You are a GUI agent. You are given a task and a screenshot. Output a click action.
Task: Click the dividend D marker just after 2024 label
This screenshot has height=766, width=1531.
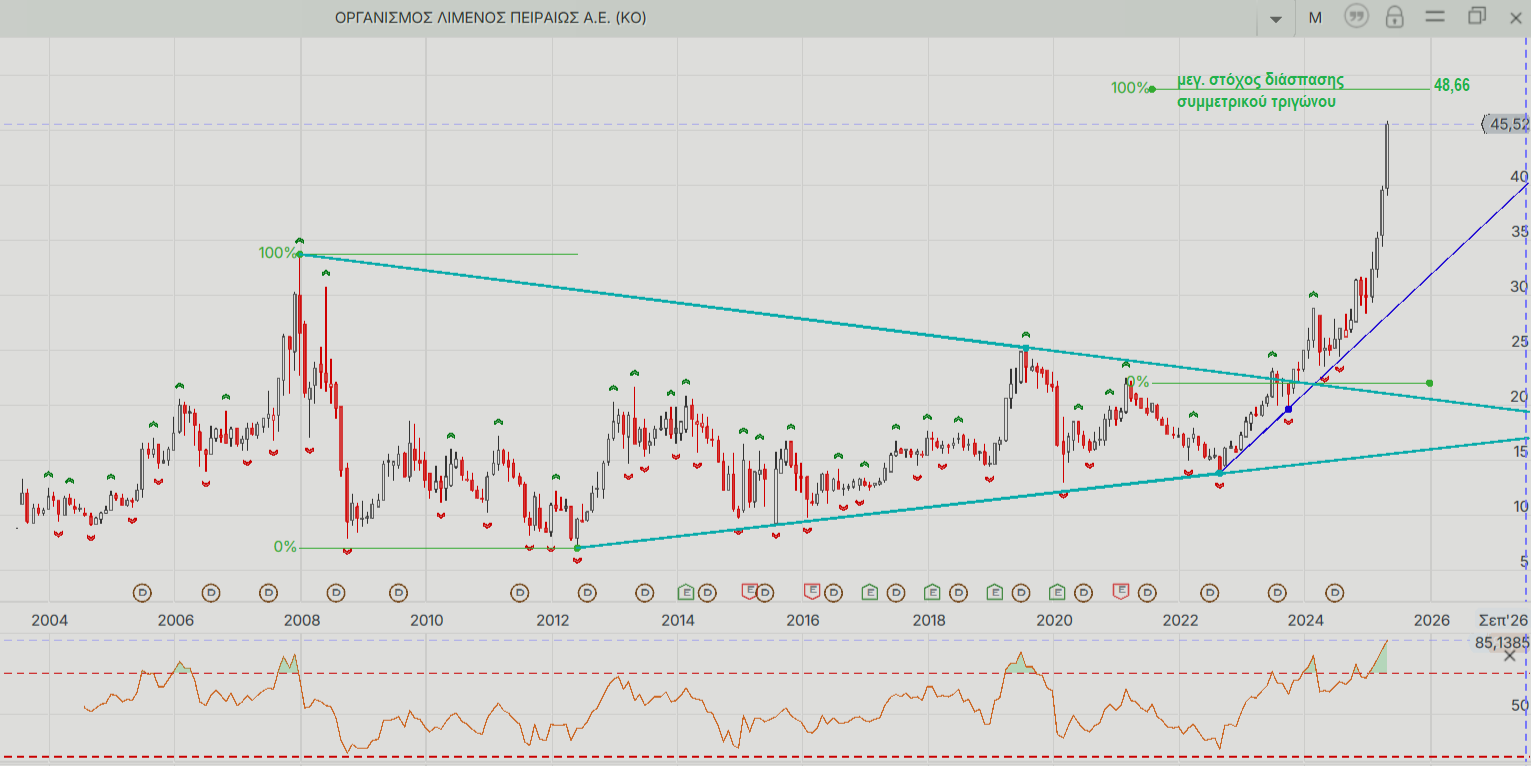coord(1335,593)
